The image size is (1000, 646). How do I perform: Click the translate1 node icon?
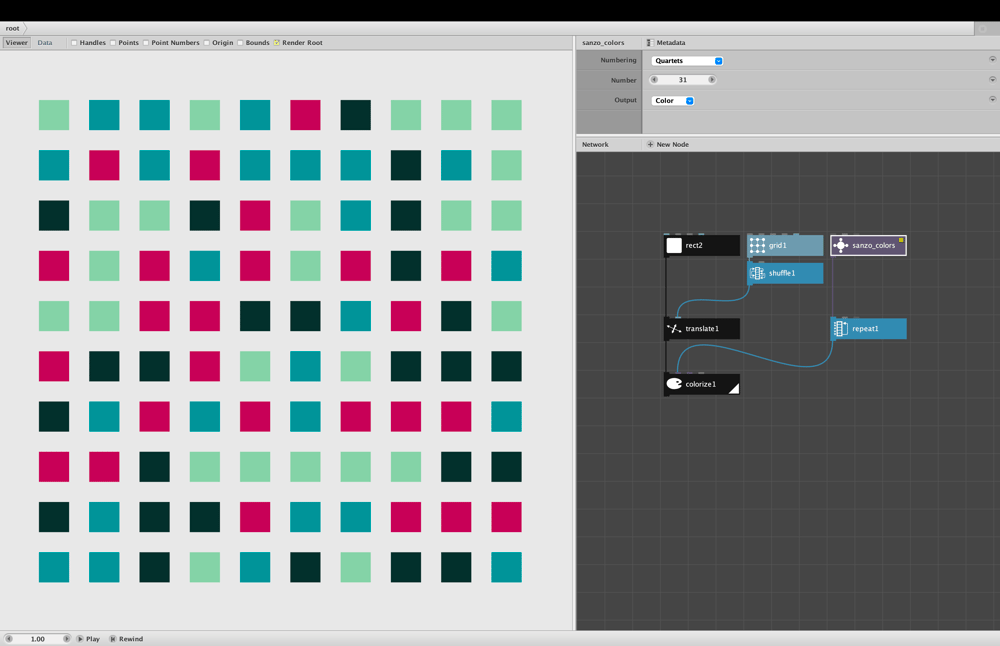(674, 329)
